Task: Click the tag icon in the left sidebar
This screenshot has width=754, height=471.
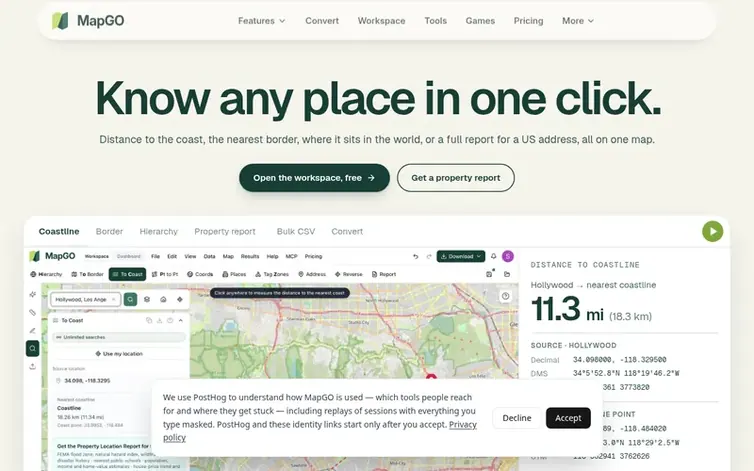Action: pos(33,312)
